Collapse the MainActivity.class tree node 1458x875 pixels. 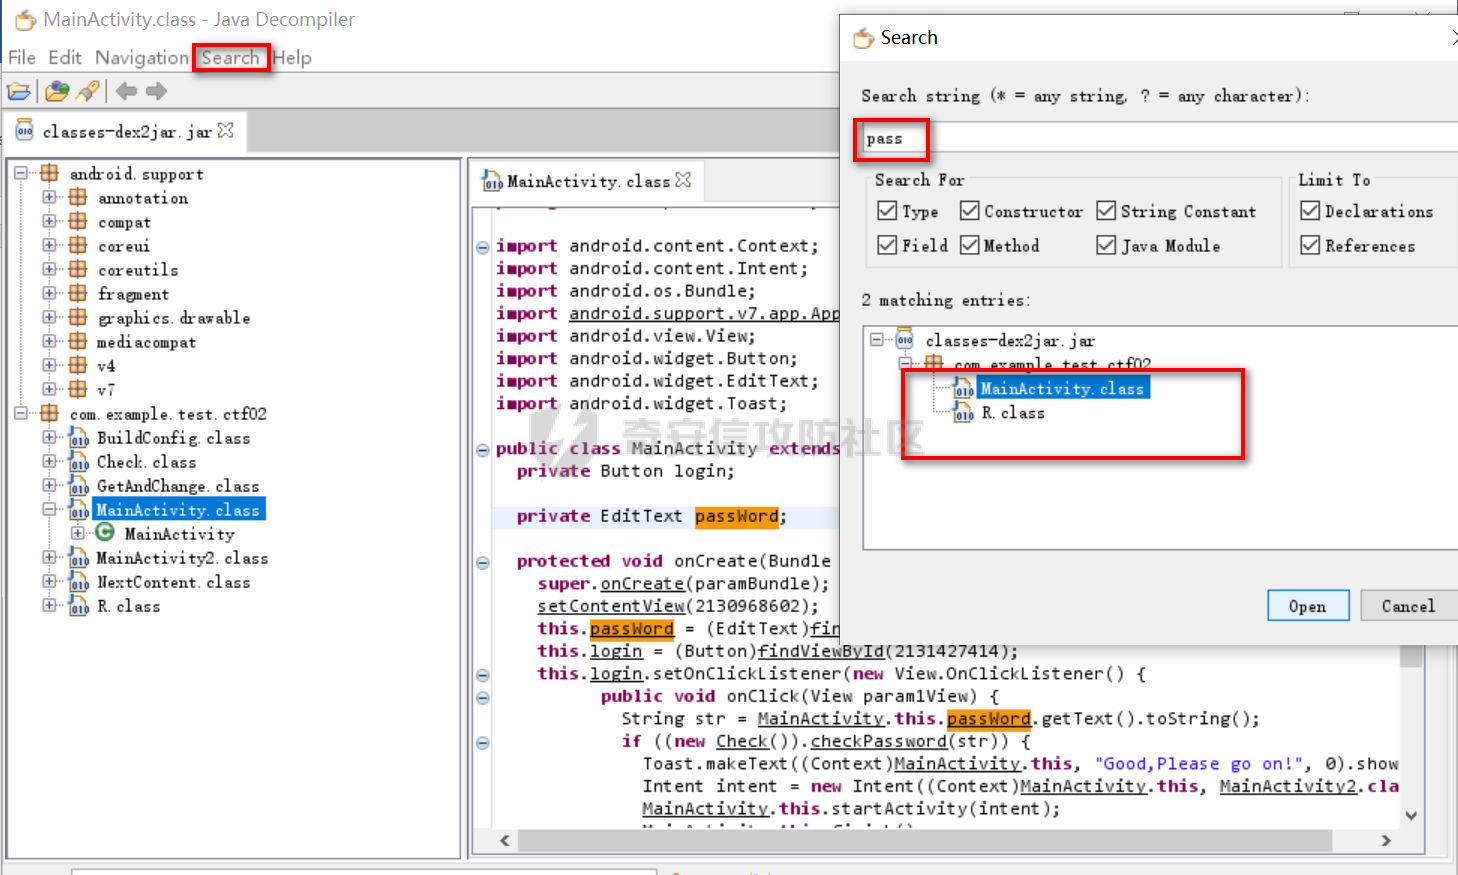(49, 509)
